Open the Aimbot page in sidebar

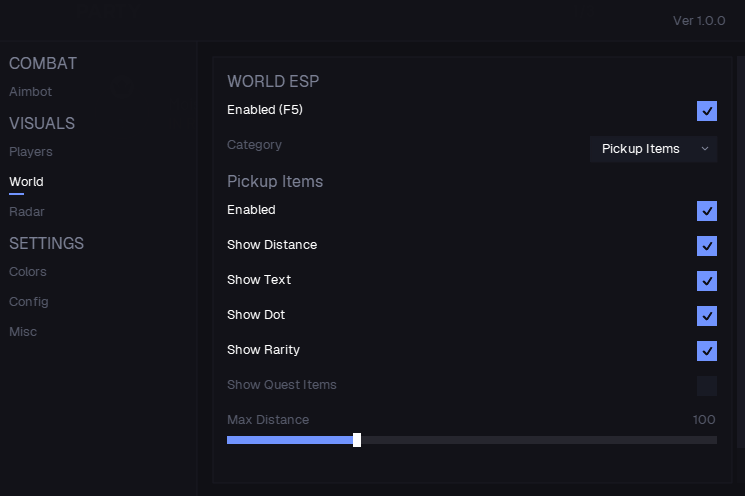click(x=30, y=92)
